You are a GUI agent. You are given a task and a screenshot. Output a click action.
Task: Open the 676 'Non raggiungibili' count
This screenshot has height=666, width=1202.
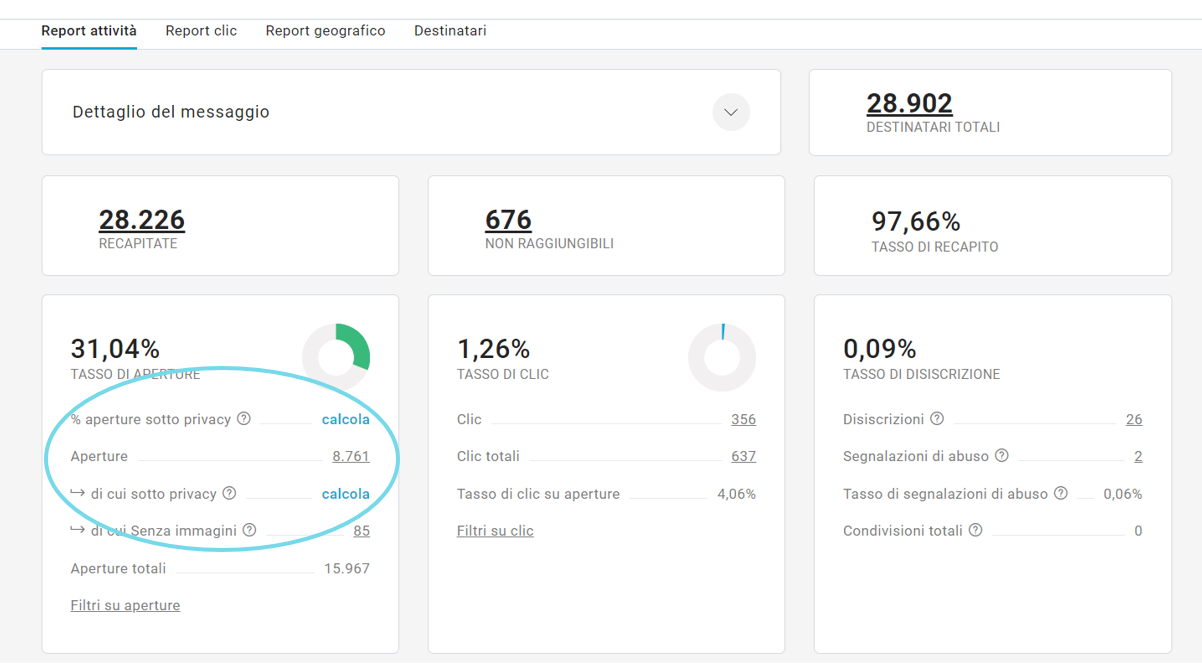pyautogui.click(x=508, y=220)
